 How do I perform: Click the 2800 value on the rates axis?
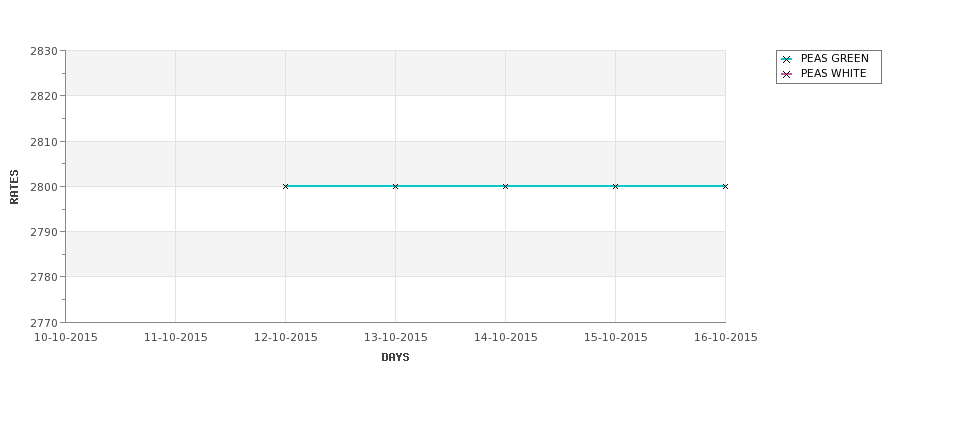(x=44, y=187)
